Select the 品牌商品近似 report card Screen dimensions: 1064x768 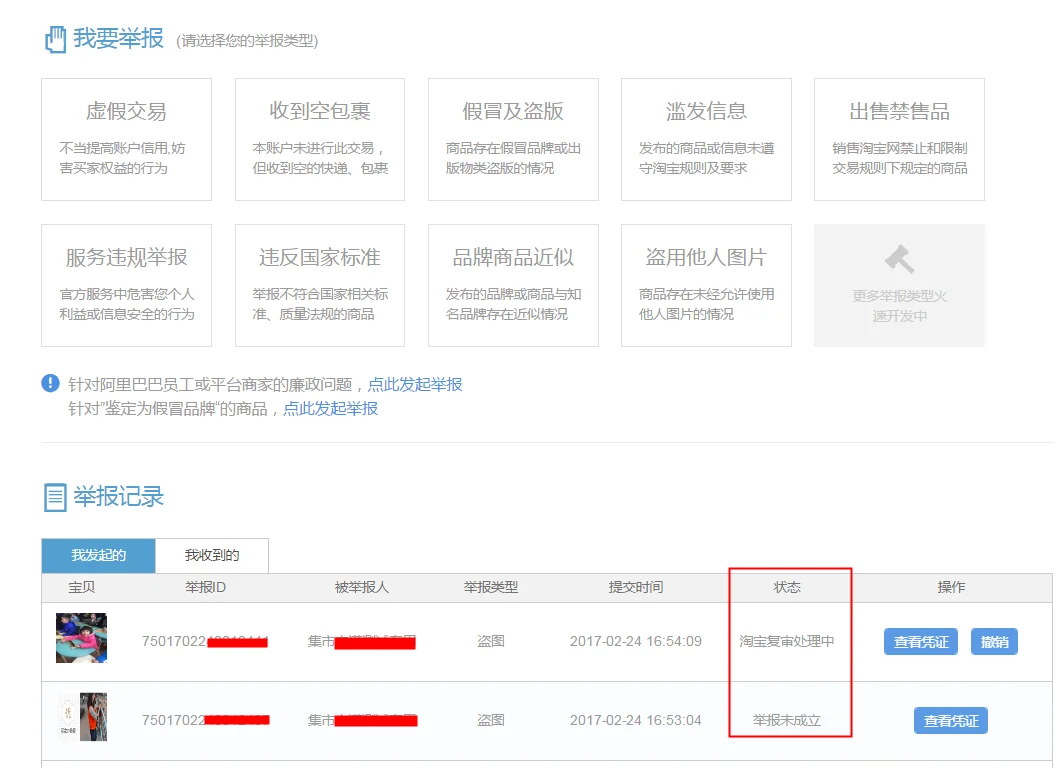(513, 285)
